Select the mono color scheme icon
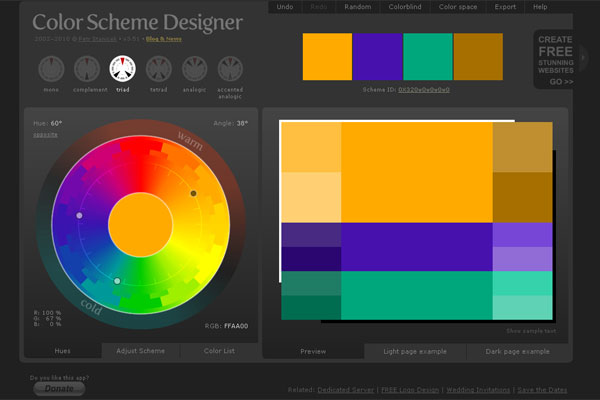 [x=51, y=68]
